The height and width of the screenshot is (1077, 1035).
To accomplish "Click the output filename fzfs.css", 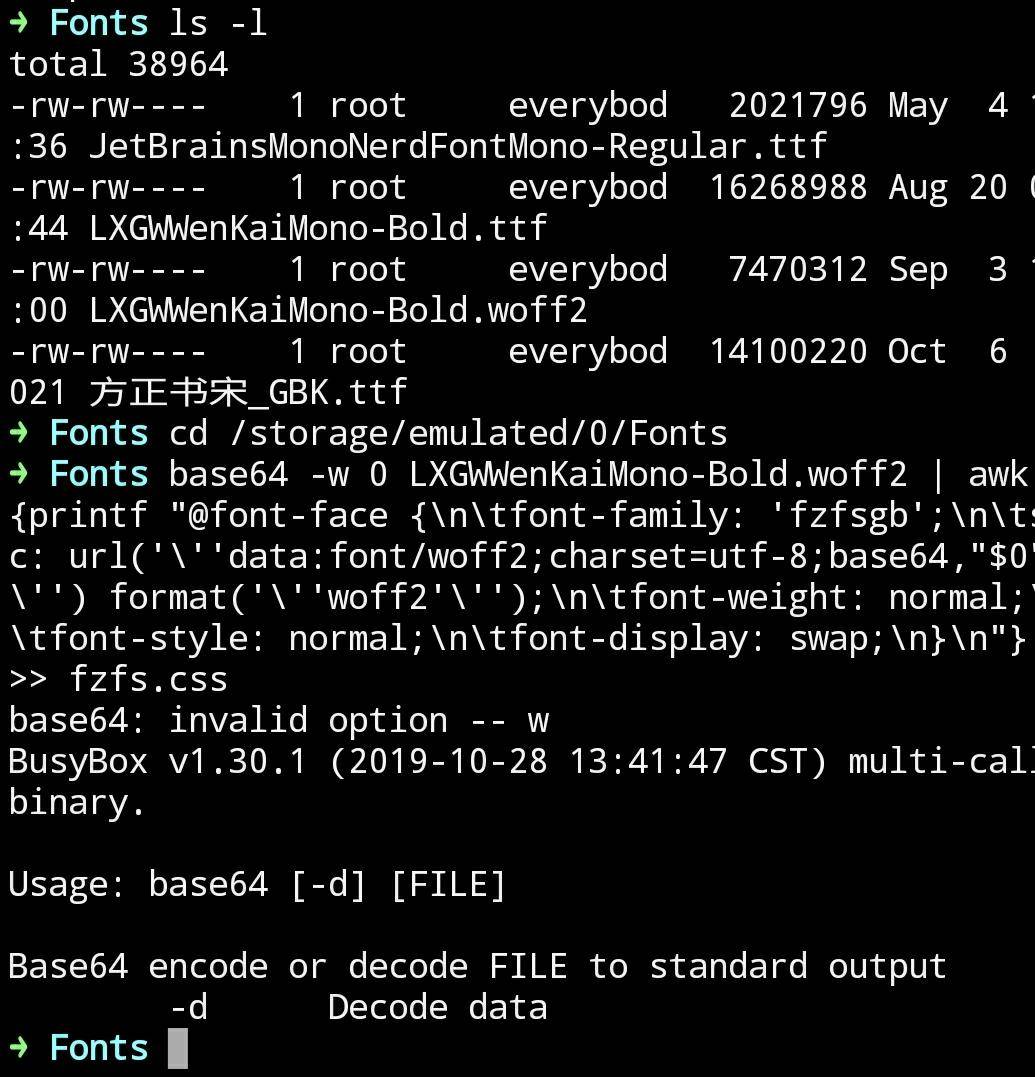I will point(148,679).
